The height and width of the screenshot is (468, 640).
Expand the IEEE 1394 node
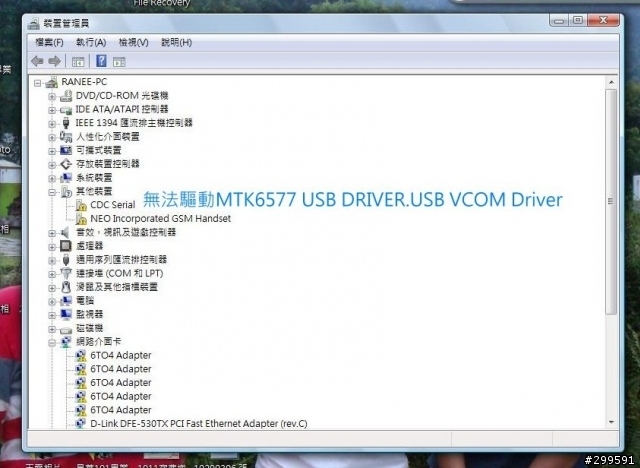click(52, 124)
